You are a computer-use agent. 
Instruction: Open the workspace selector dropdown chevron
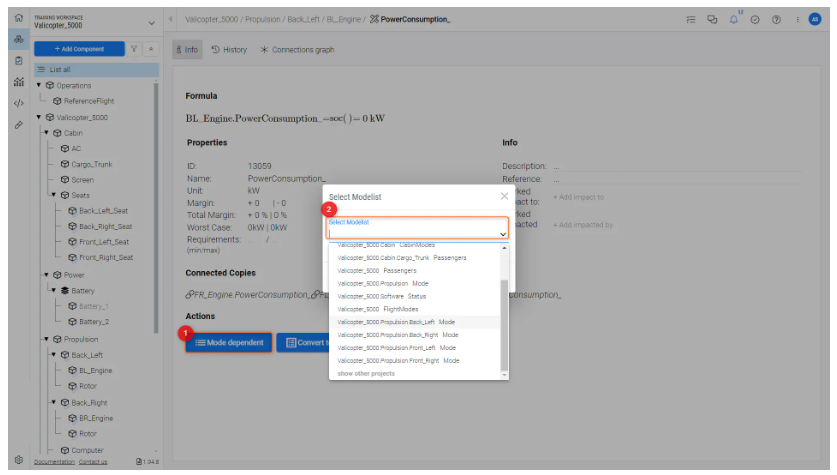pos(152,23)
